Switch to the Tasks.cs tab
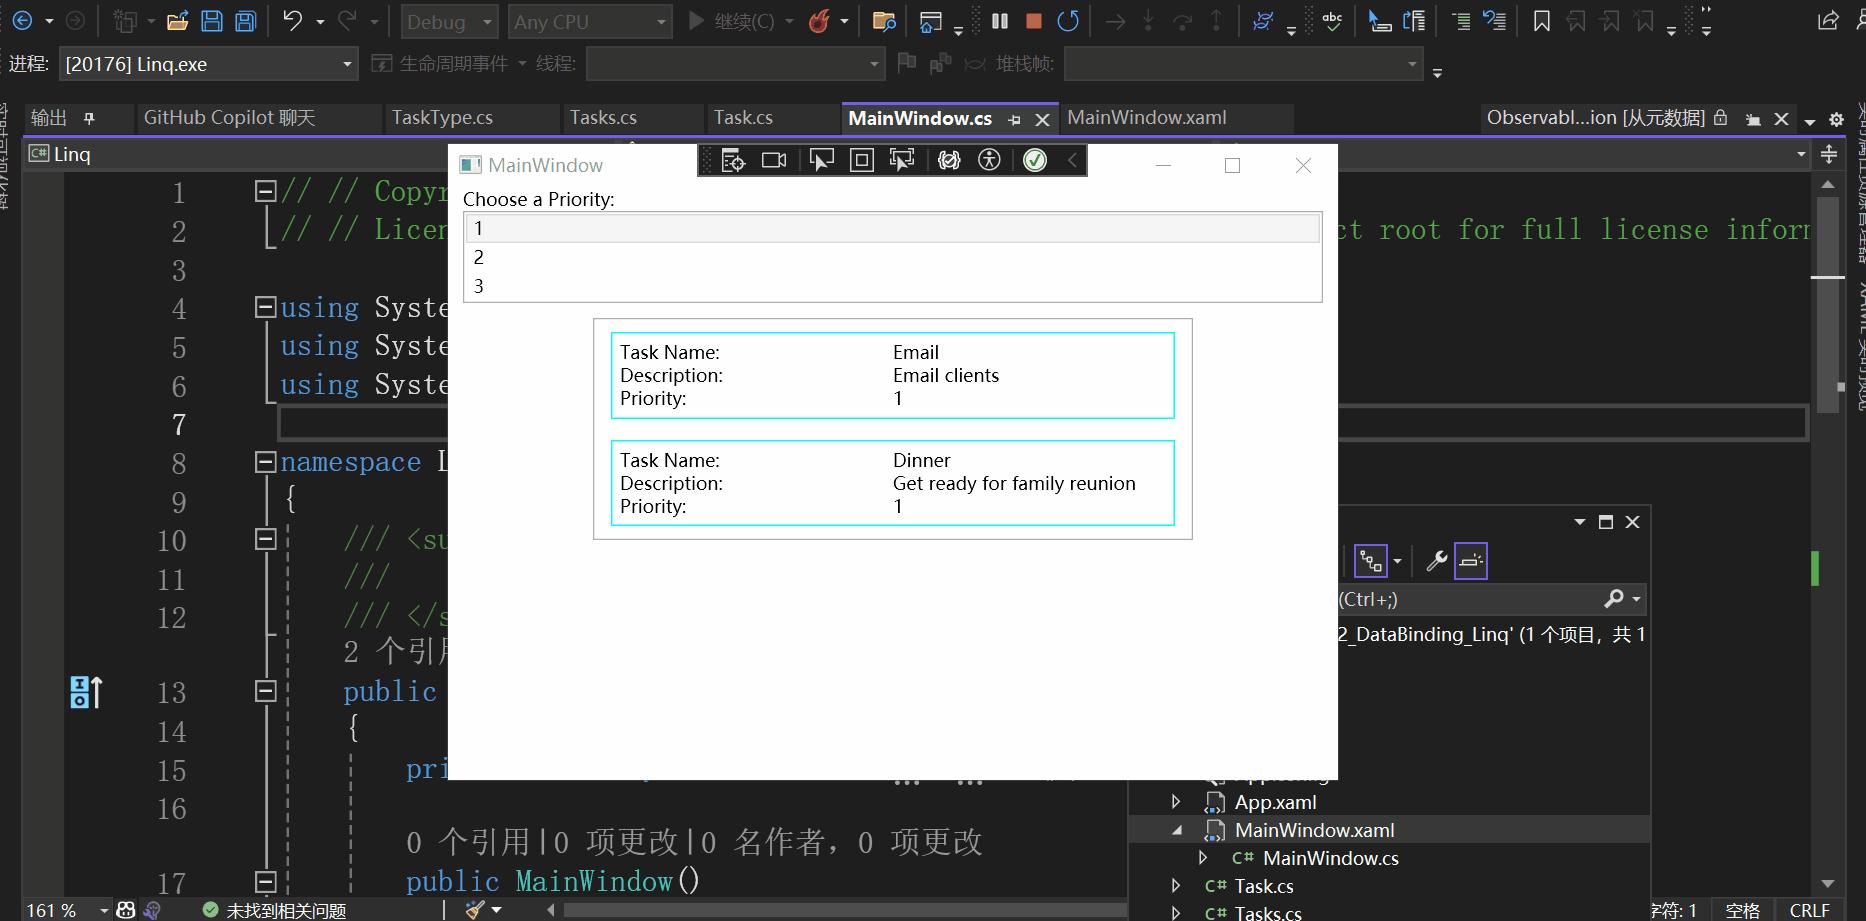This screenshot has height=921, width=1866. point(603,117)
